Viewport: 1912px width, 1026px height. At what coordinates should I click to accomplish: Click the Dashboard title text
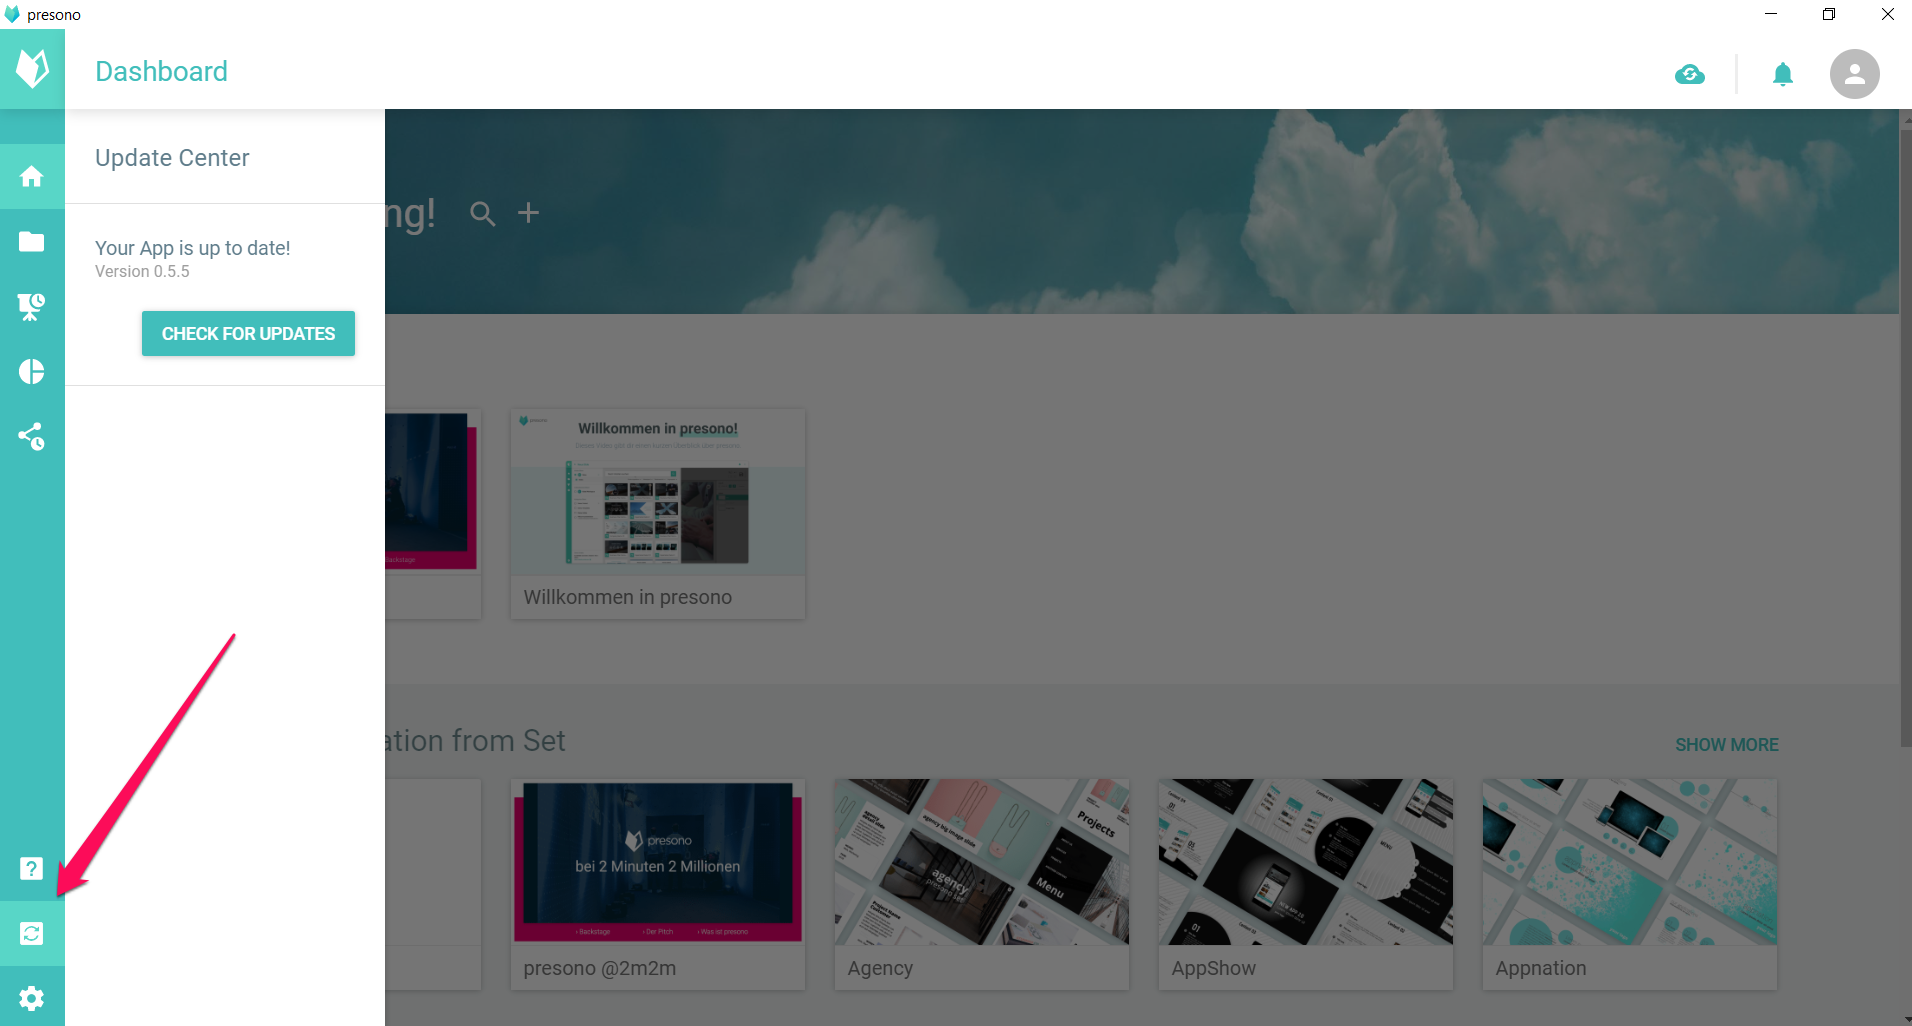tap(161, 71)
